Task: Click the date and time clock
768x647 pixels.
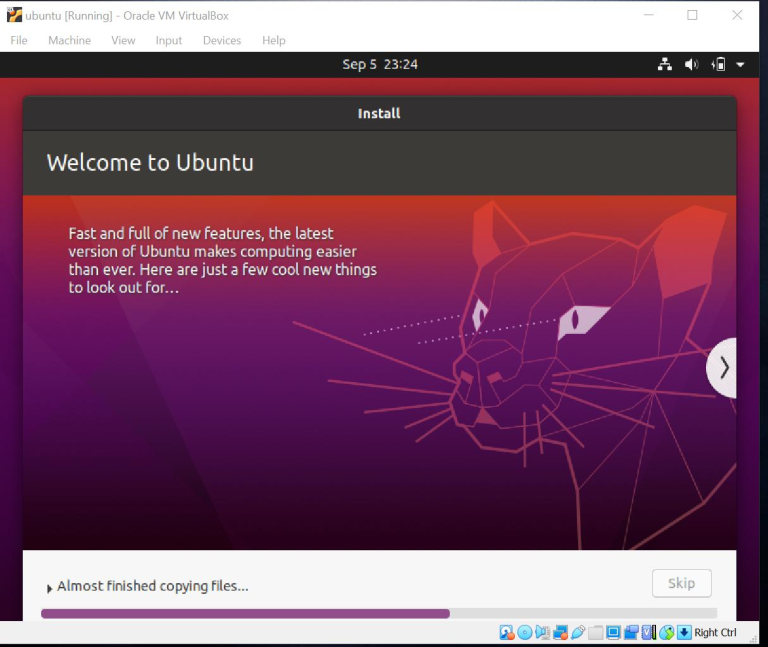Action: [380, 65]
